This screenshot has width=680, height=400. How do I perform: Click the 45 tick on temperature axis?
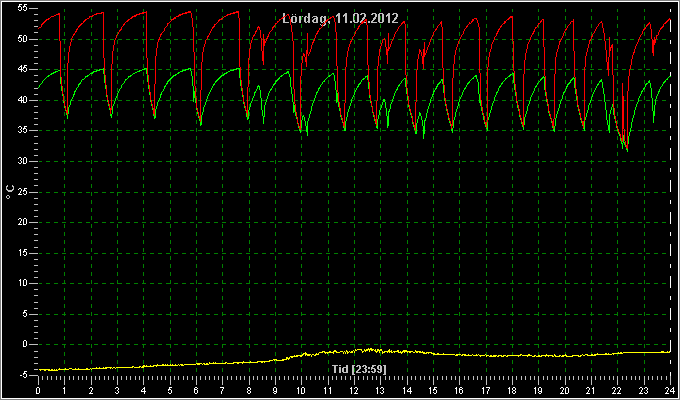tap(27, 69)
